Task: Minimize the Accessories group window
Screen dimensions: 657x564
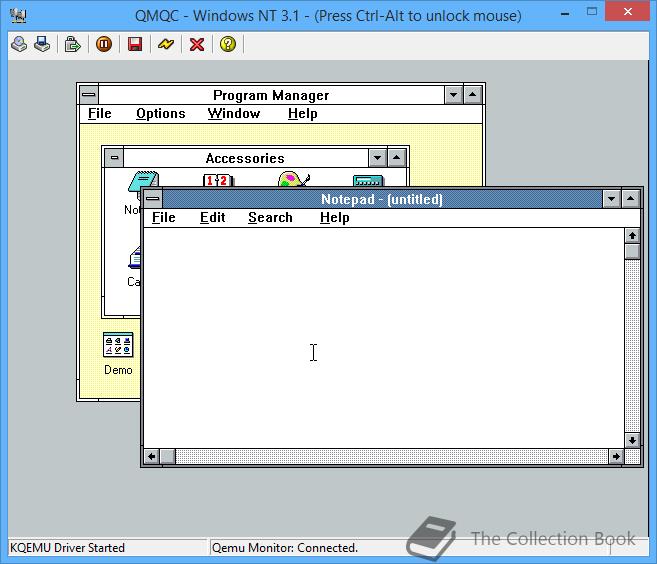Action: [377, 158]
